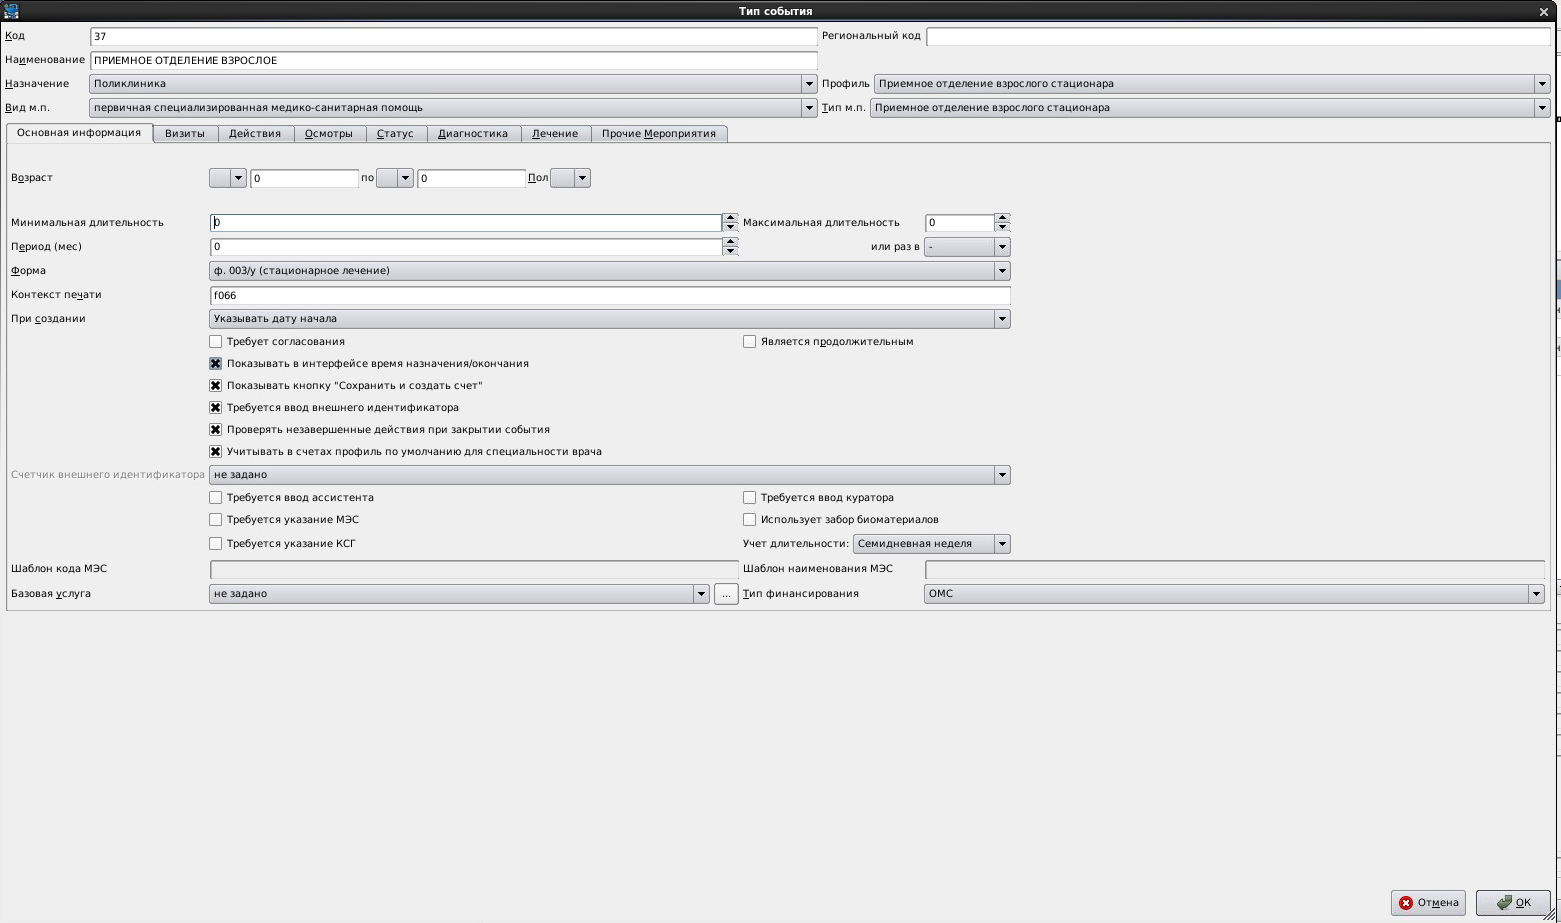Click the Отмена button
The height and width of the screenshot is (923, 1561).
[x=1428, y=902]
